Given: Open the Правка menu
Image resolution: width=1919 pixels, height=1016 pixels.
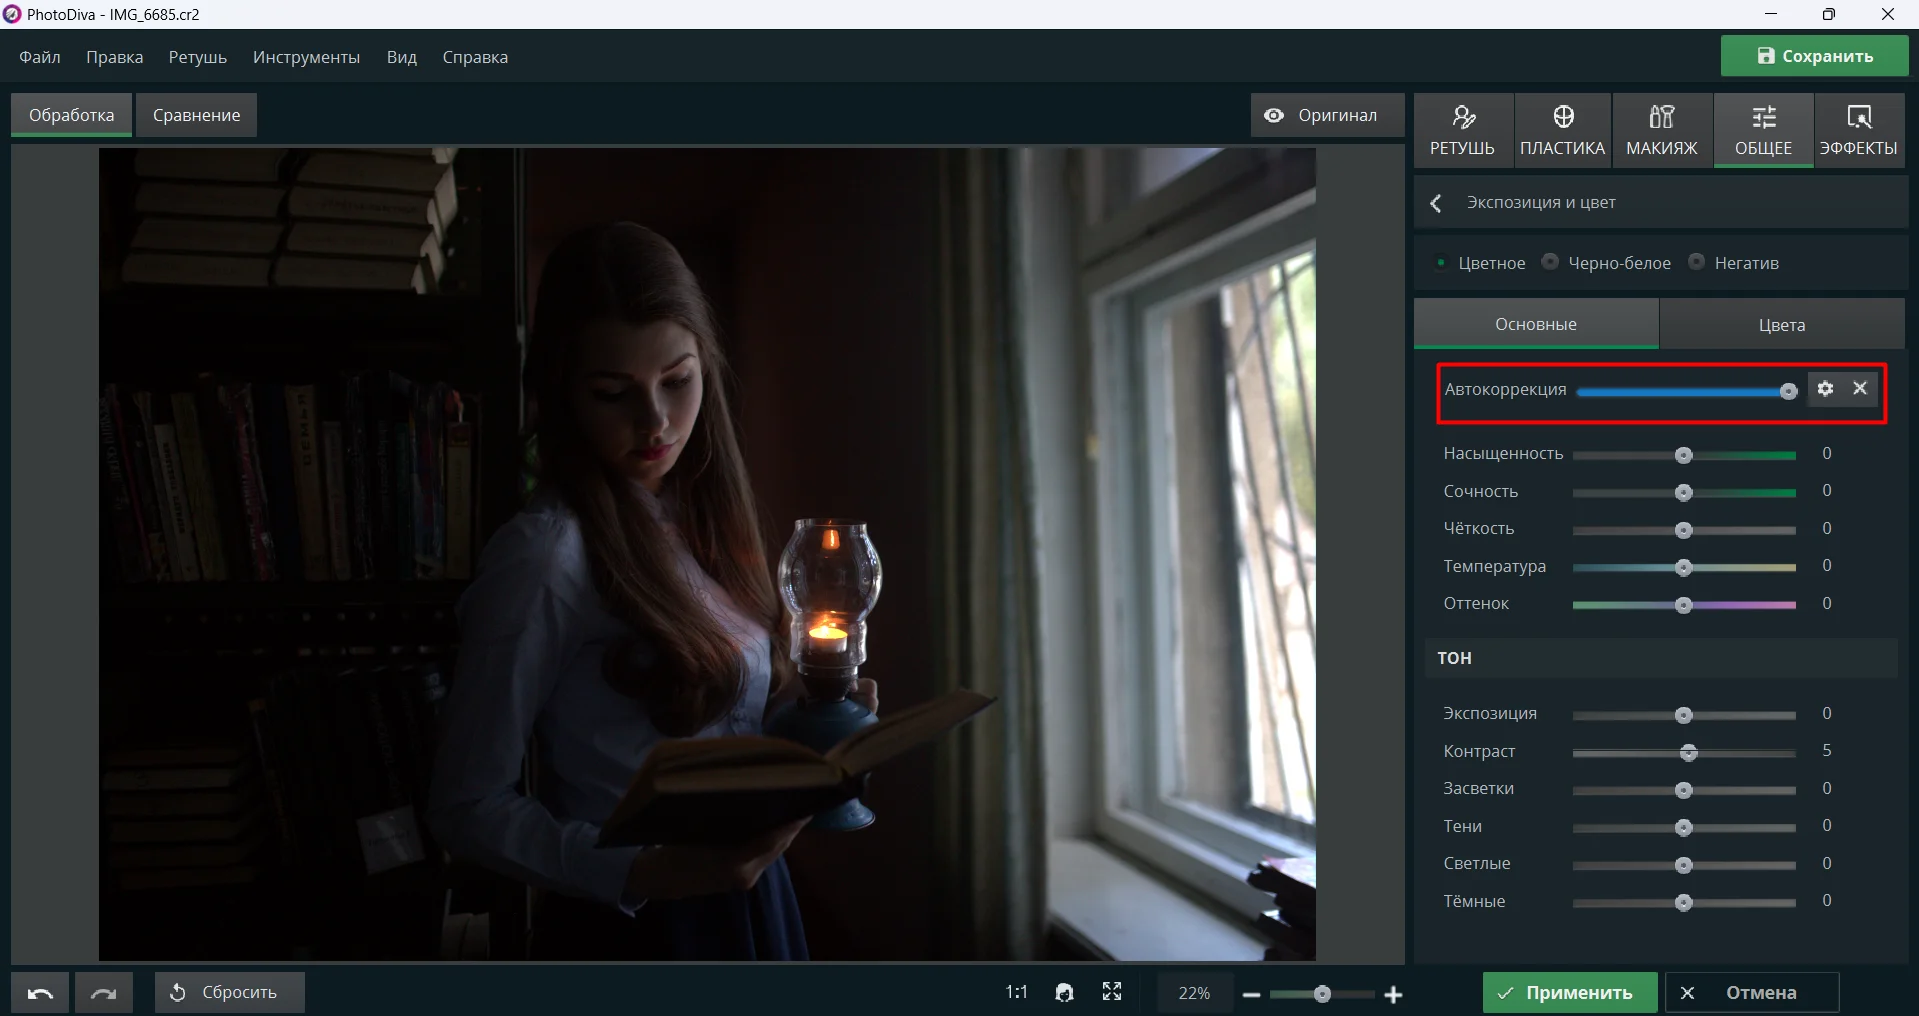Looking at the screenshot, I should (114, 57).
